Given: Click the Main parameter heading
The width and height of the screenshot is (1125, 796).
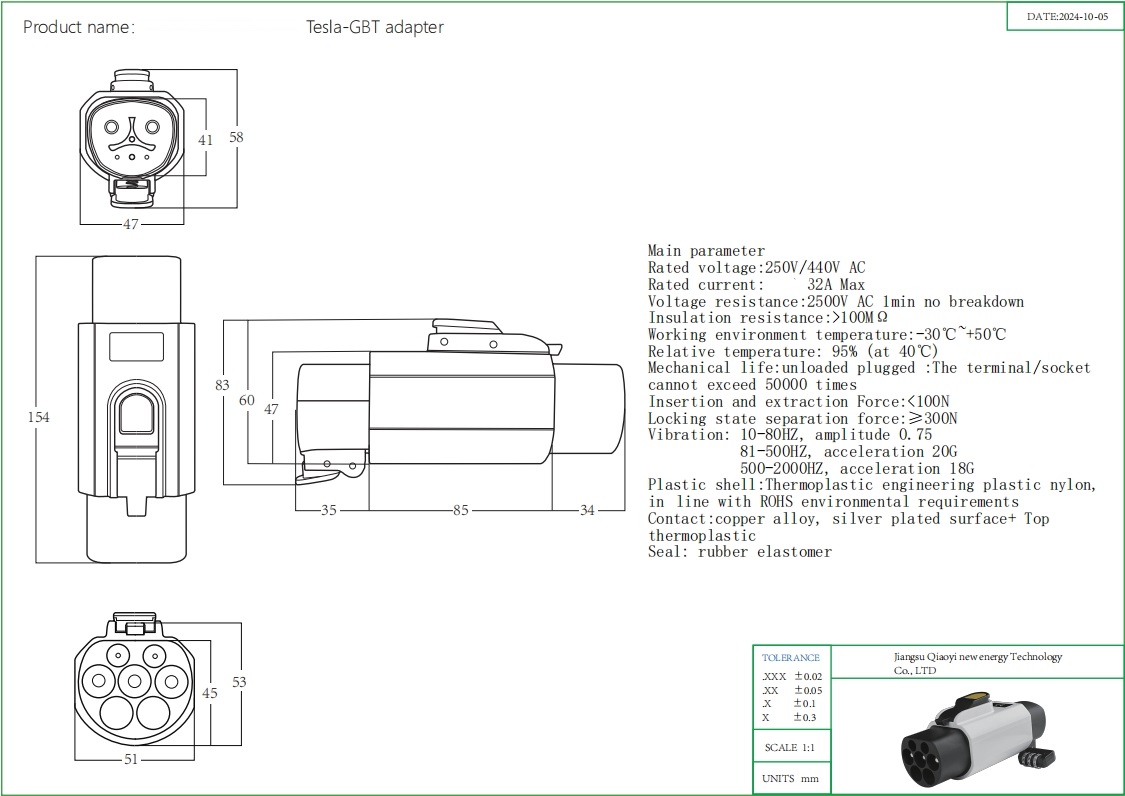Looking at the screenshot, I should 706,251.
